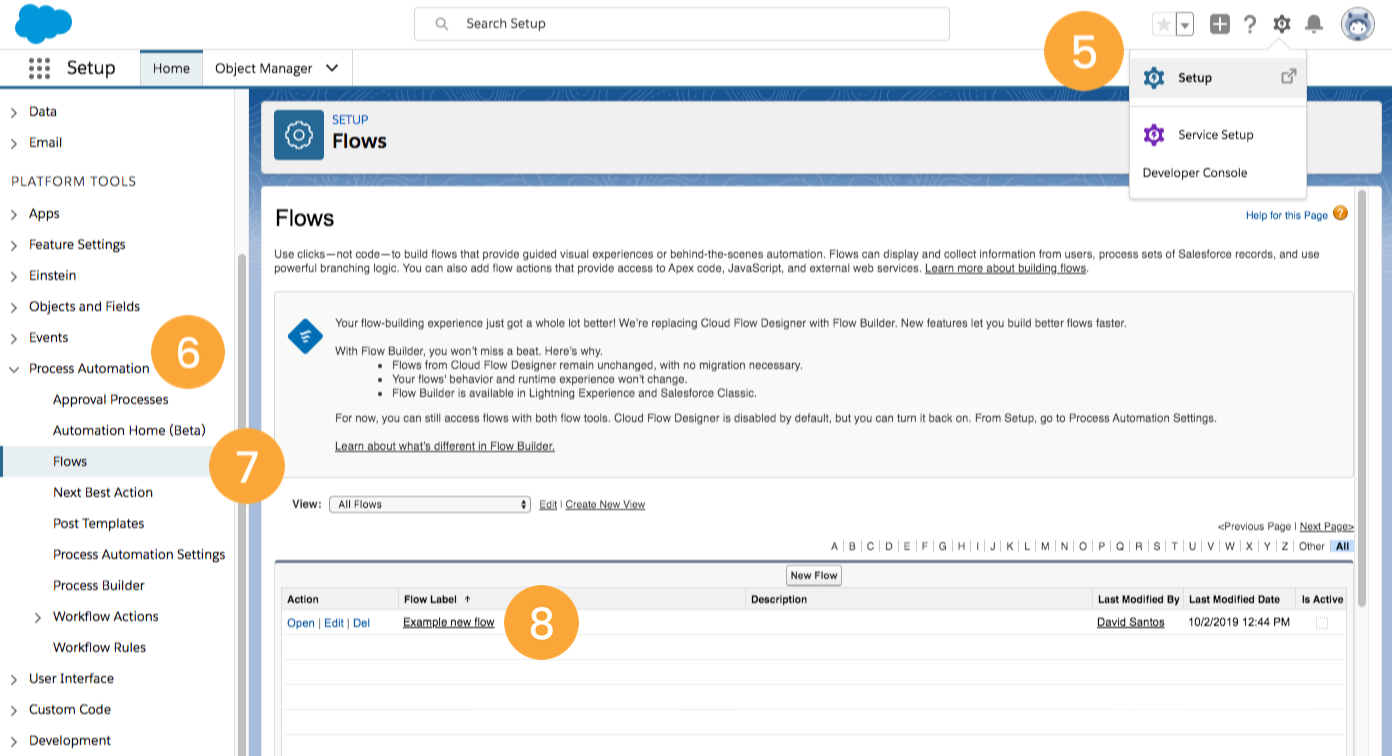Click the global actions plus icon
1392x756 pixels.
tap(1219, 24)
